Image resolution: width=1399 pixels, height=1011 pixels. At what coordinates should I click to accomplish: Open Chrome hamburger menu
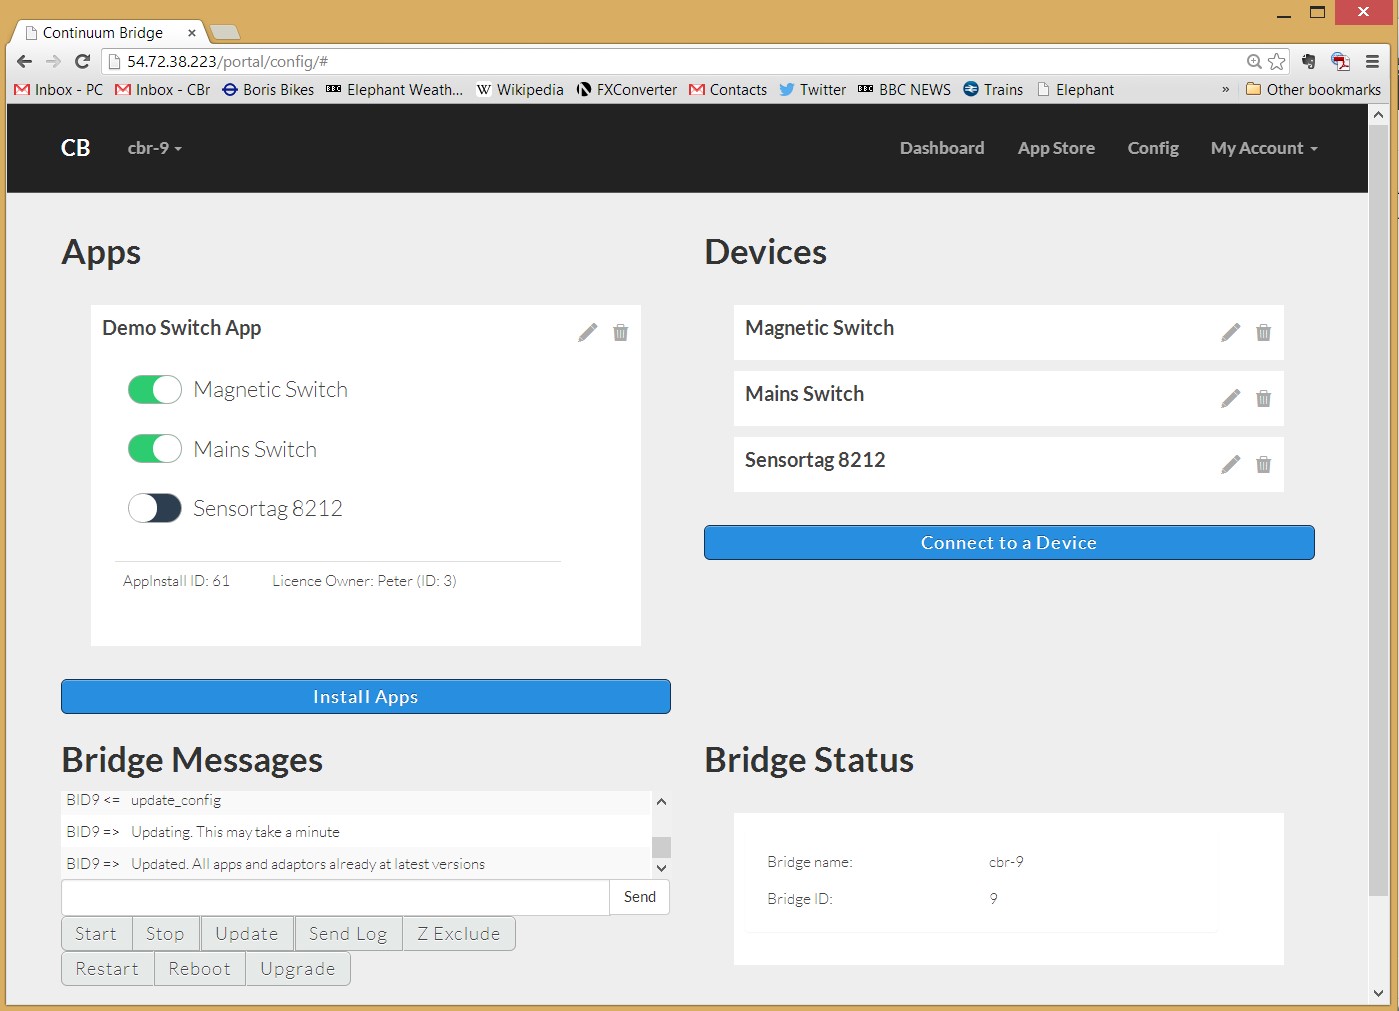1372,61
